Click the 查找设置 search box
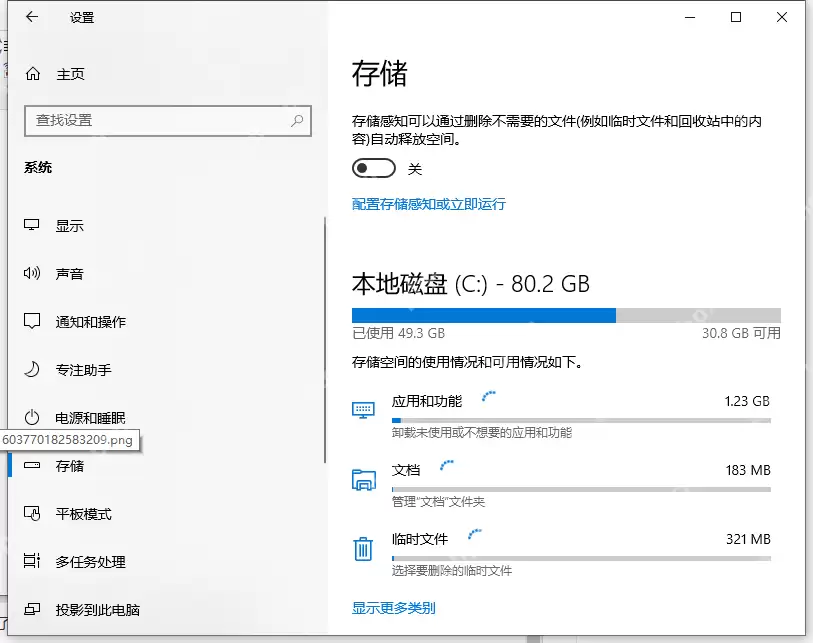This screenshot has width=813, height=643. point(168,120)
